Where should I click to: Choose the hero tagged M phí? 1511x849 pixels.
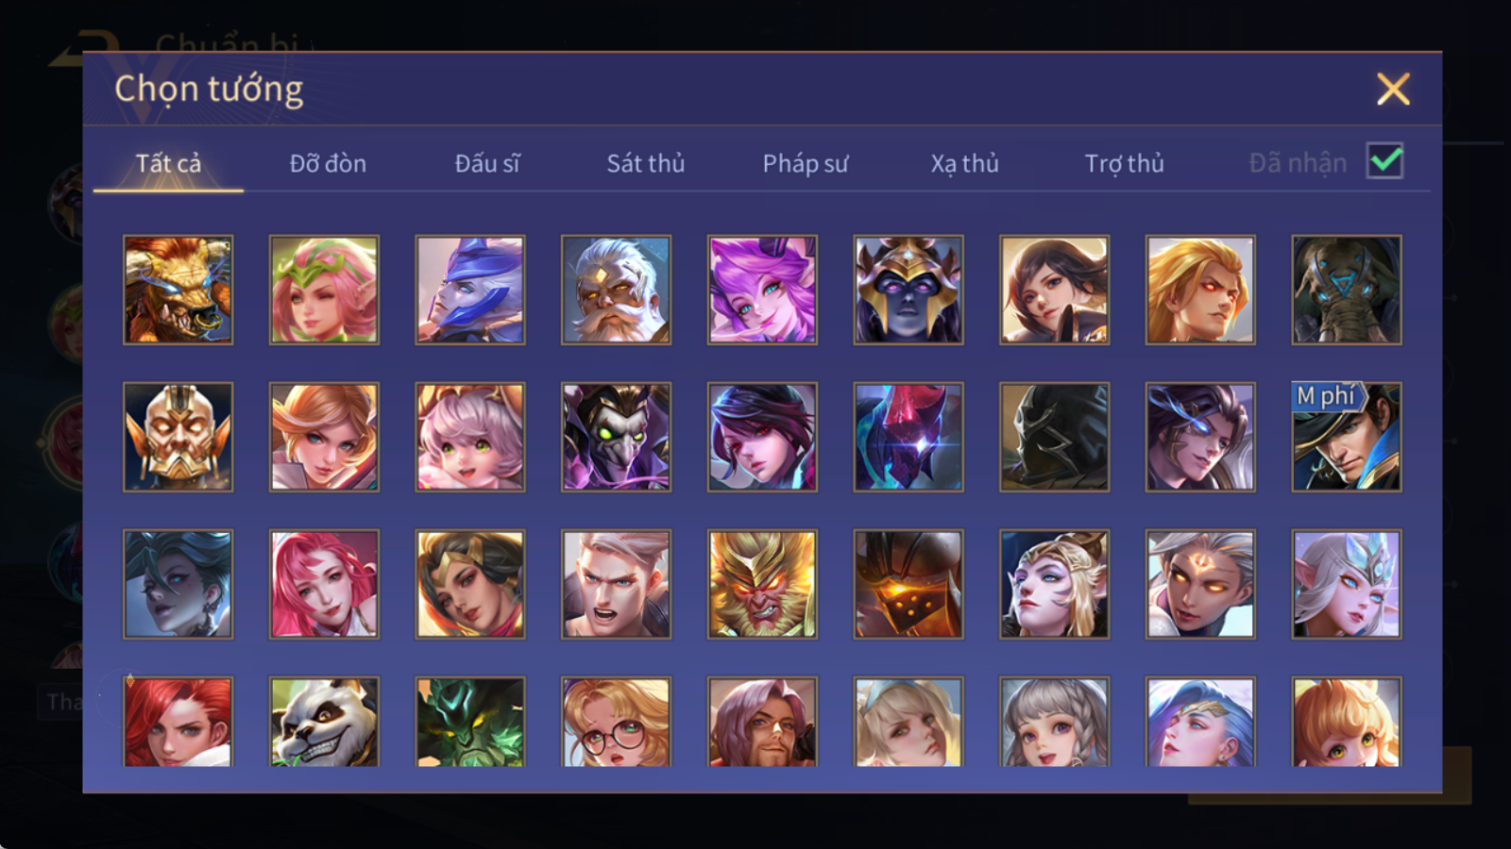(1346, 437)
